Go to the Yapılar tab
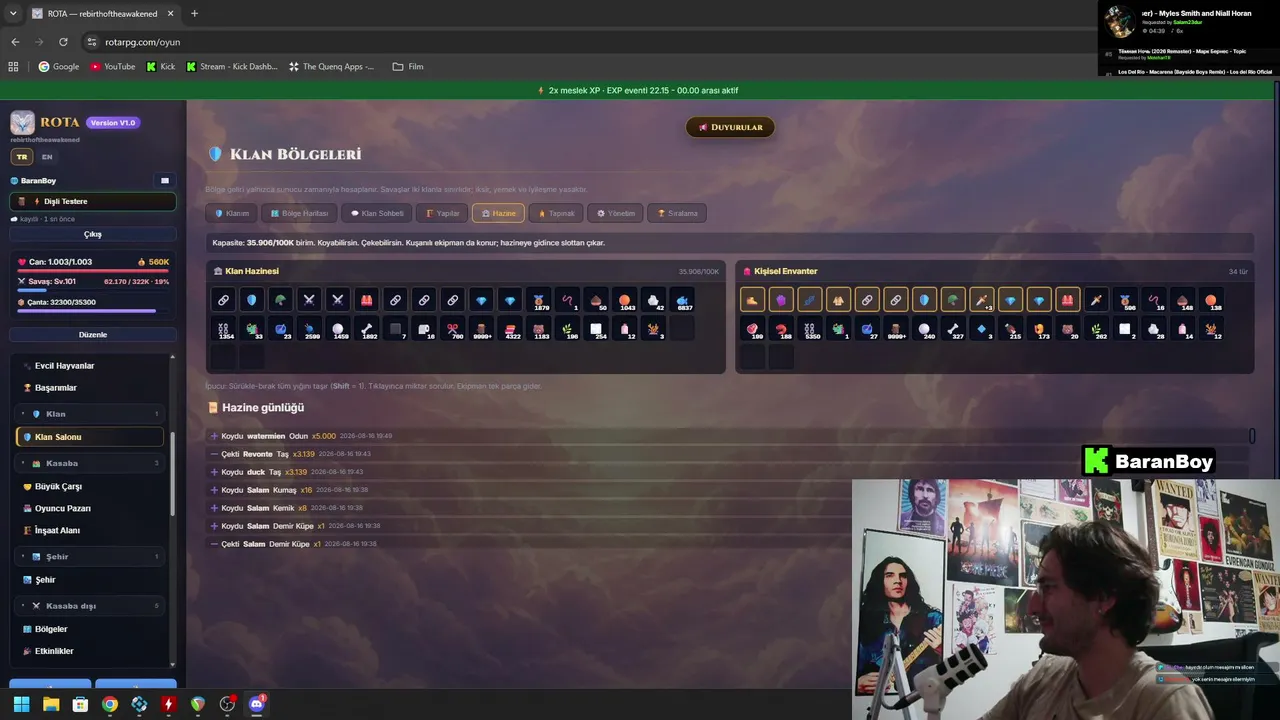 tap(442, 213)
